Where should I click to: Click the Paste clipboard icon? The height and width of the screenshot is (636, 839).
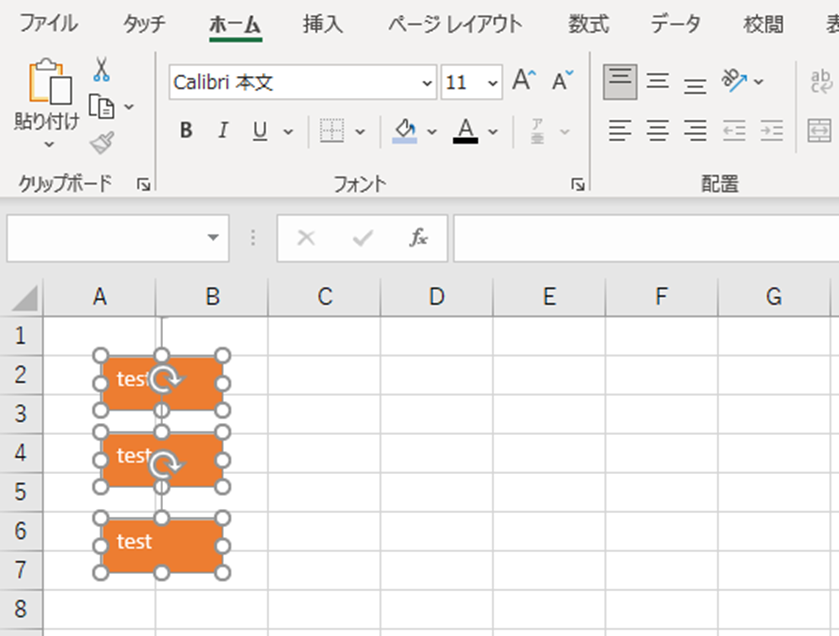[x=50, y=81]
